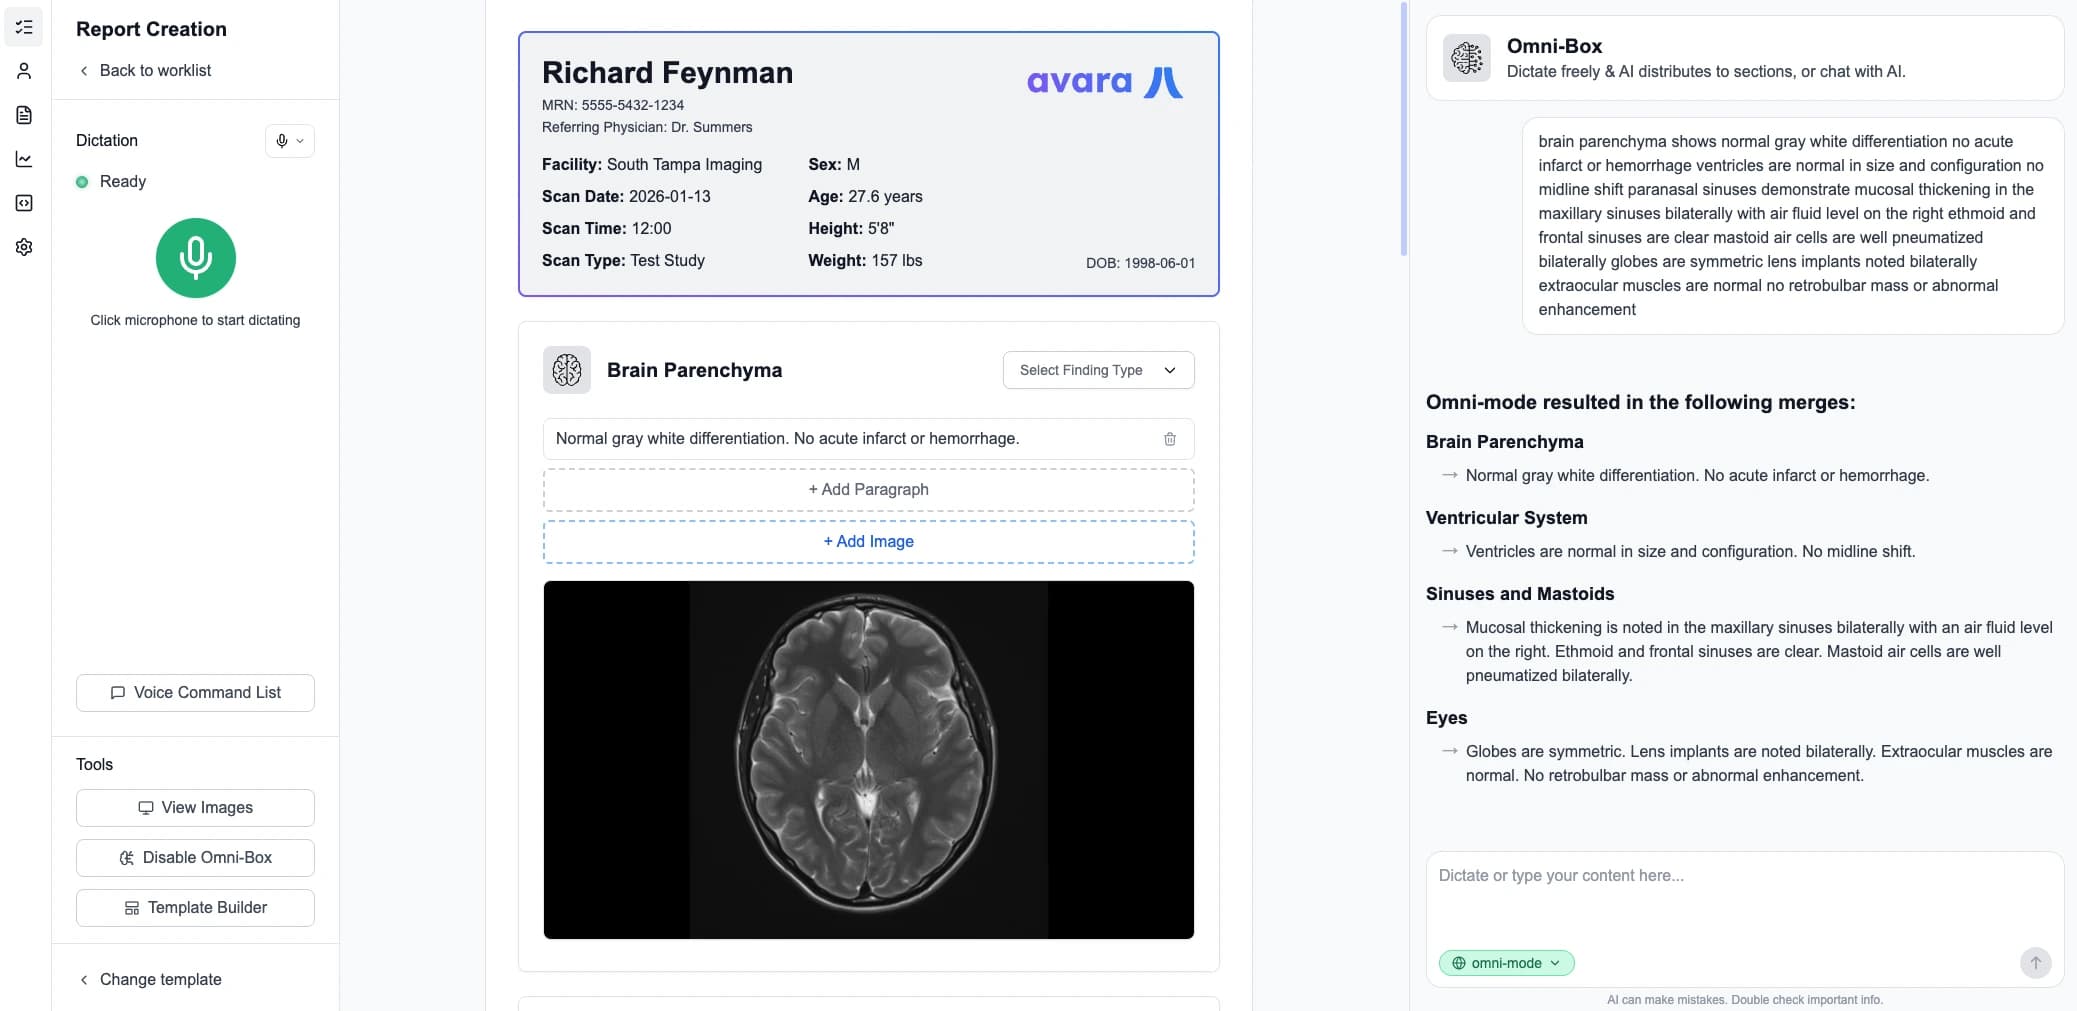Open the documents icon in sidebar
Screen dimensions: 2077x1011
(25, 114)
